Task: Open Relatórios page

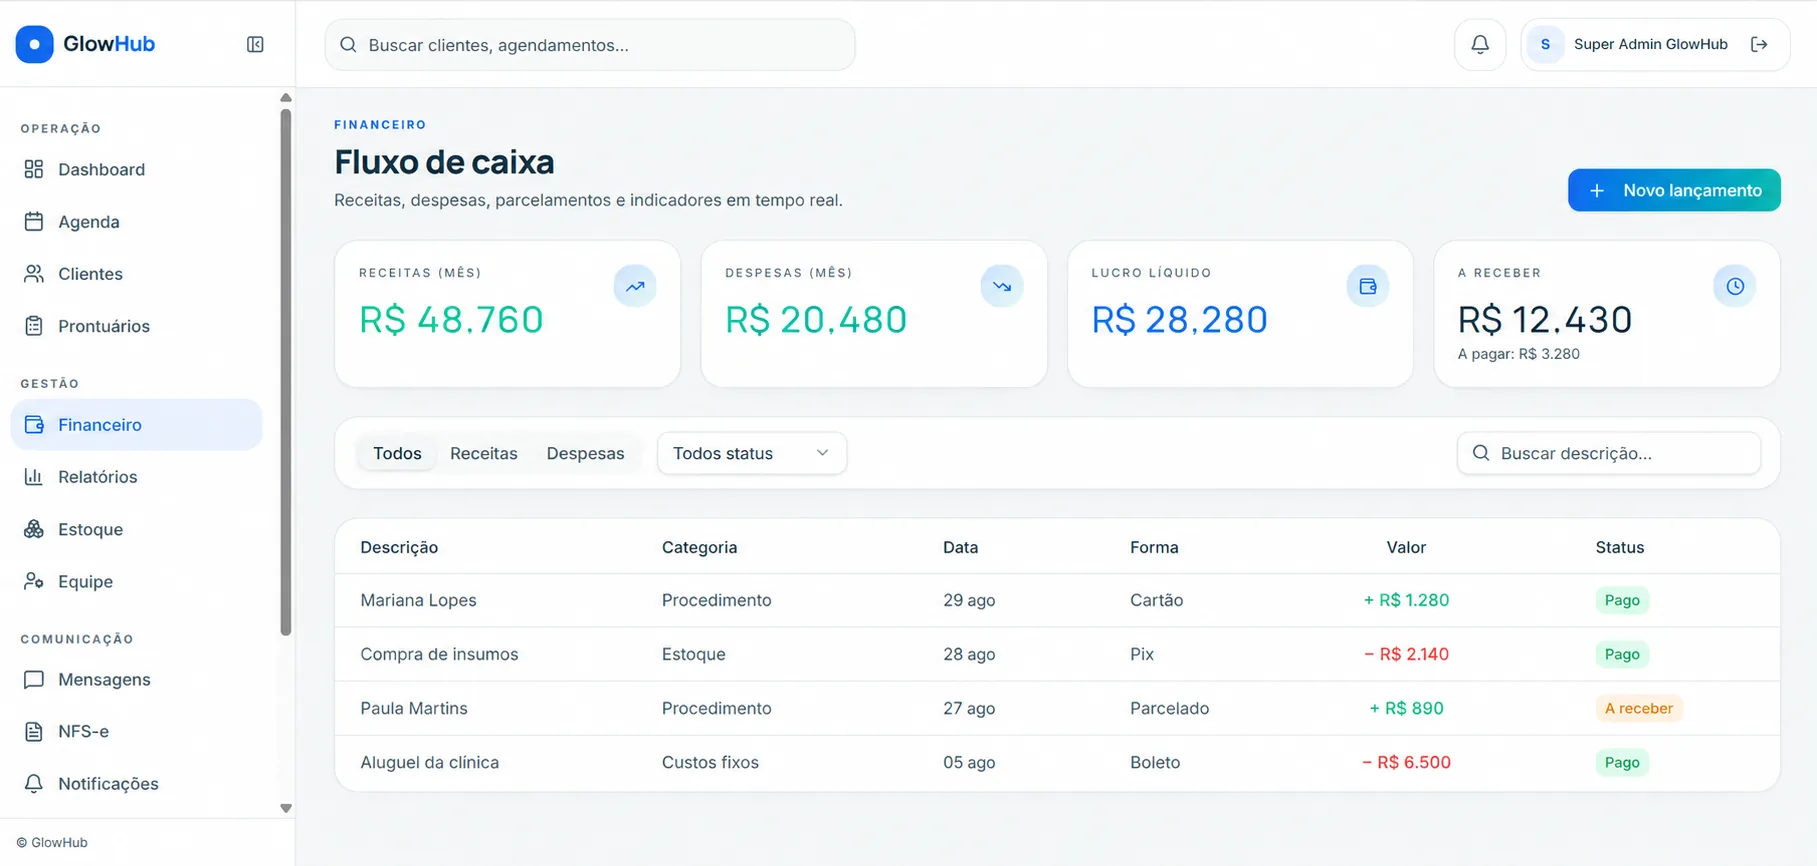Action: [x=137, y=477]
